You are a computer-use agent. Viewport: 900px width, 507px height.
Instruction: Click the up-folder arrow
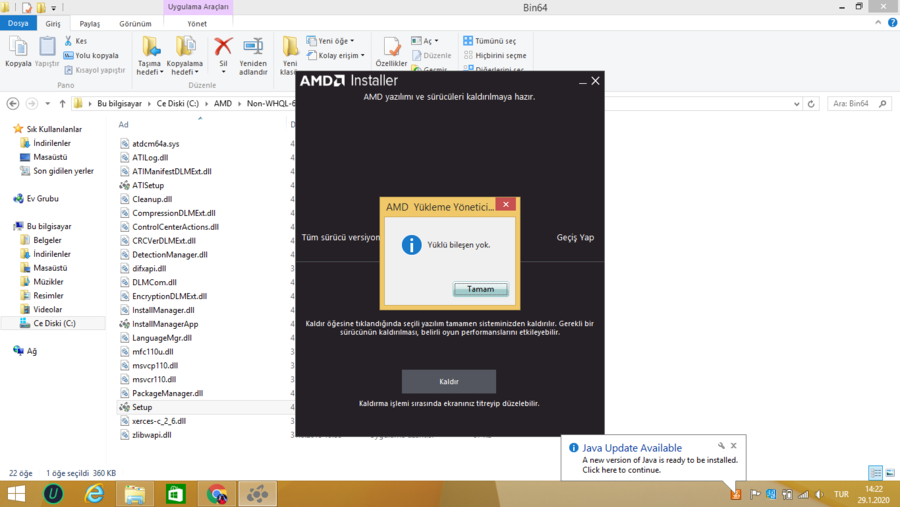(x=62, y=104)
